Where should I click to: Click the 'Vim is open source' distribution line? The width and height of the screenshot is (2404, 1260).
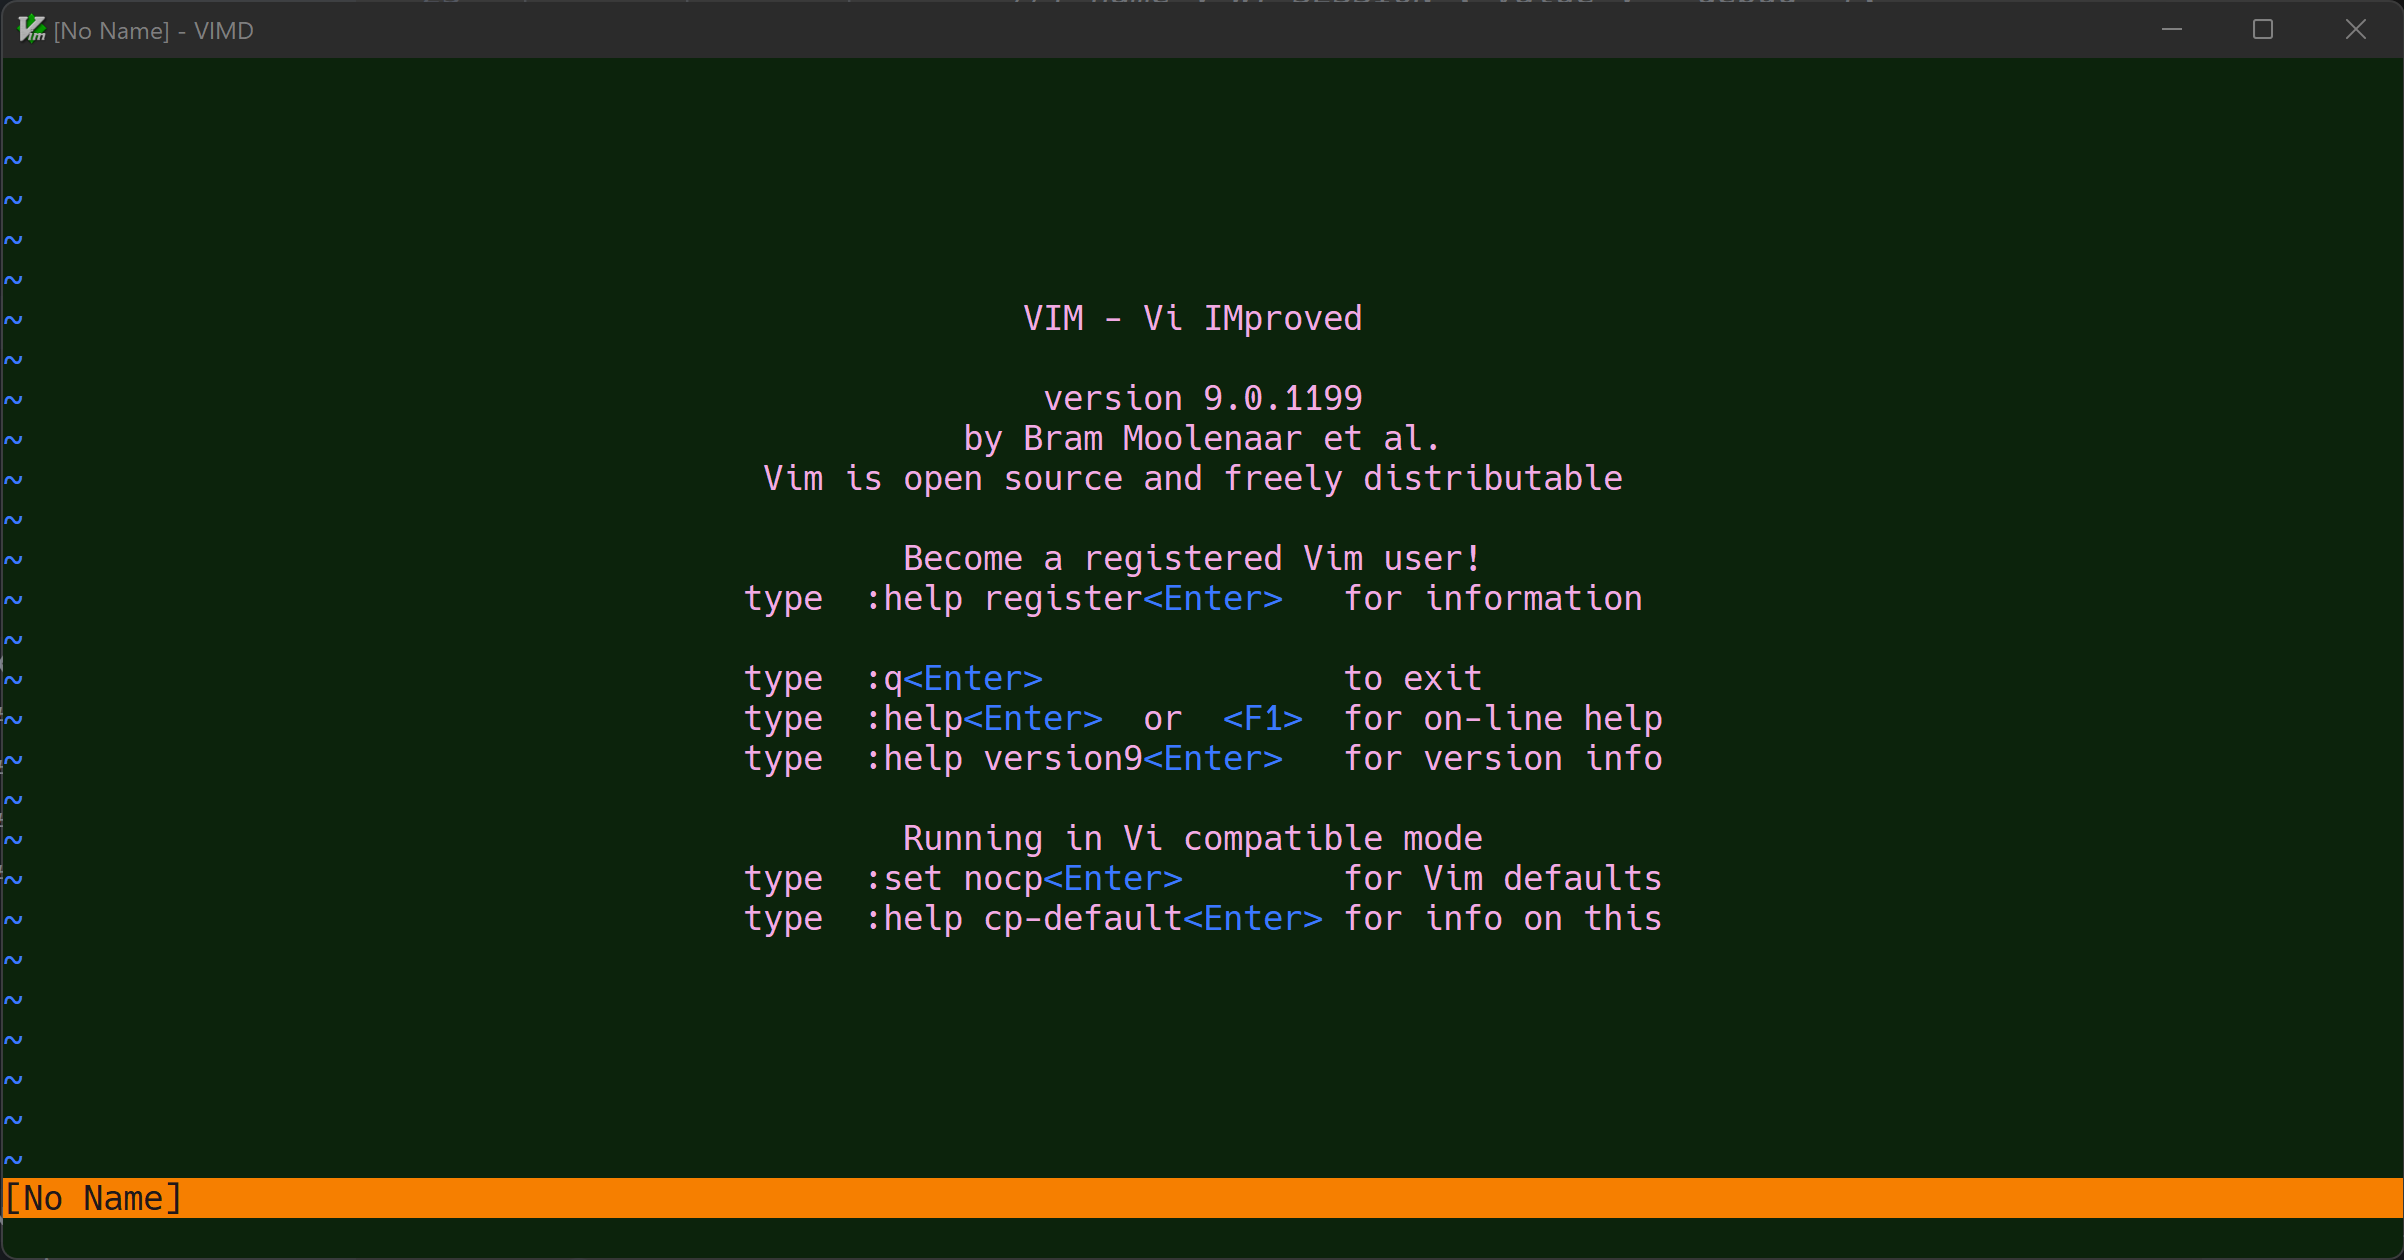coord(1192,478)
